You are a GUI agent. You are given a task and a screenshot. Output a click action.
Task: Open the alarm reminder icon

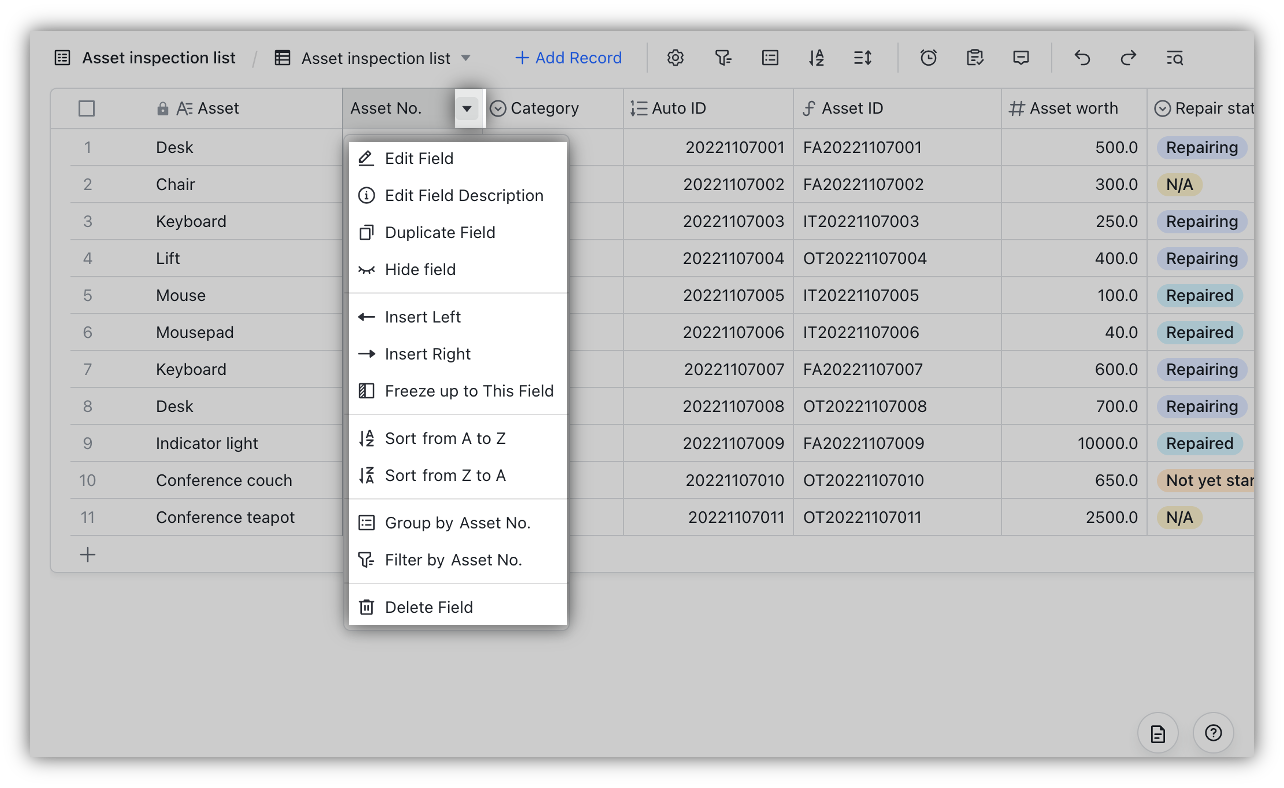coord(928,57)
